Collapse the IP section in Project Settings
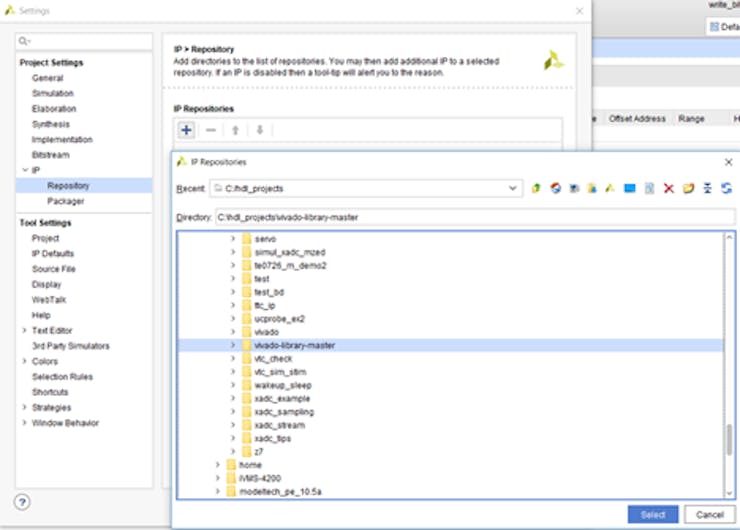Viewport: 740px width, 530px height. 25,170
